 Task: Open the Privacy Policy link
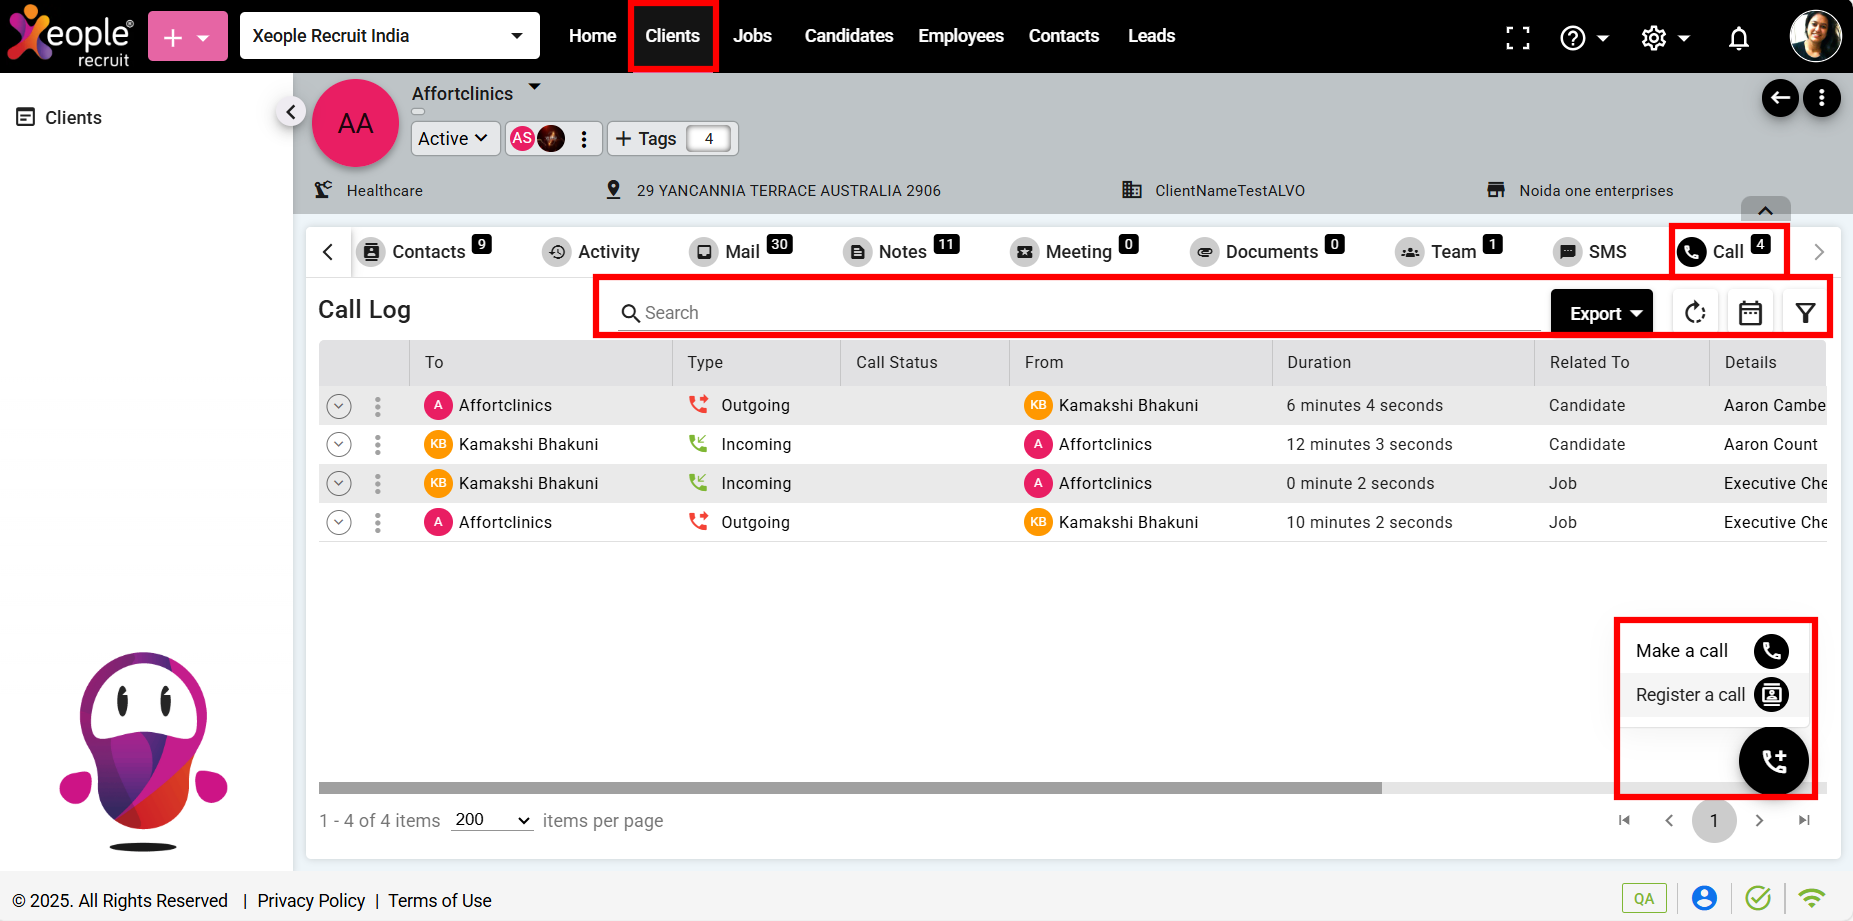tap(311, 901)
